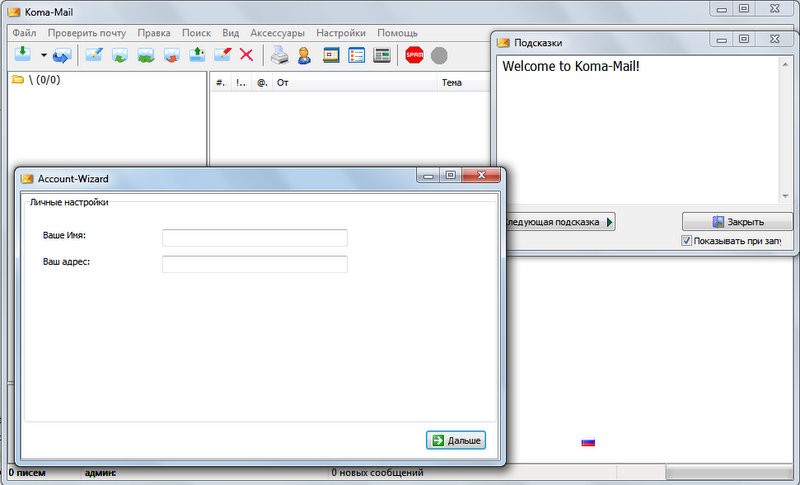The image size is (800, 485).
Task: Focus the Ваш адрес input field
Action: click(x=255, y=264)
